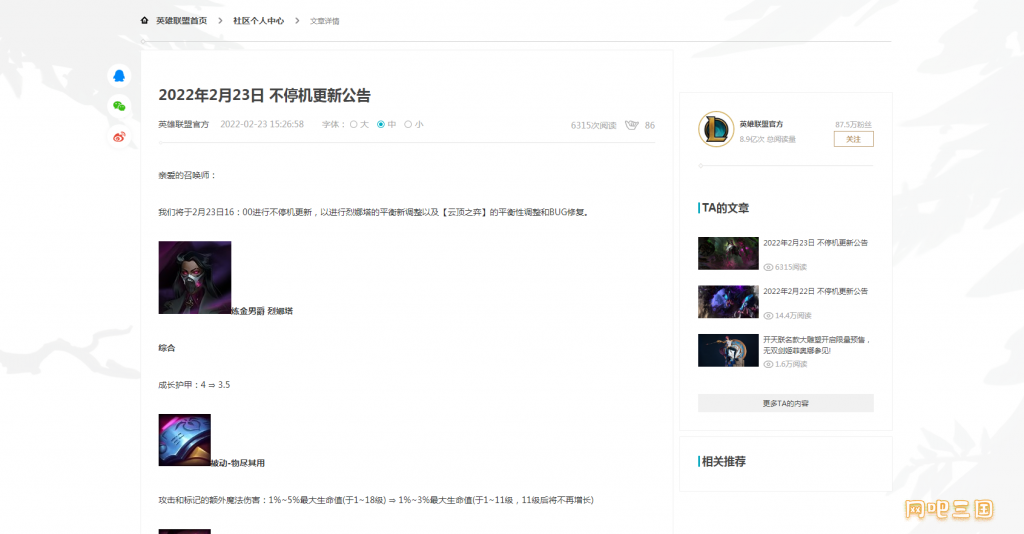The image size is (1024, 534).
Task: Click the author name 英雄联盟官方 under the title
Action: point(184,124)
